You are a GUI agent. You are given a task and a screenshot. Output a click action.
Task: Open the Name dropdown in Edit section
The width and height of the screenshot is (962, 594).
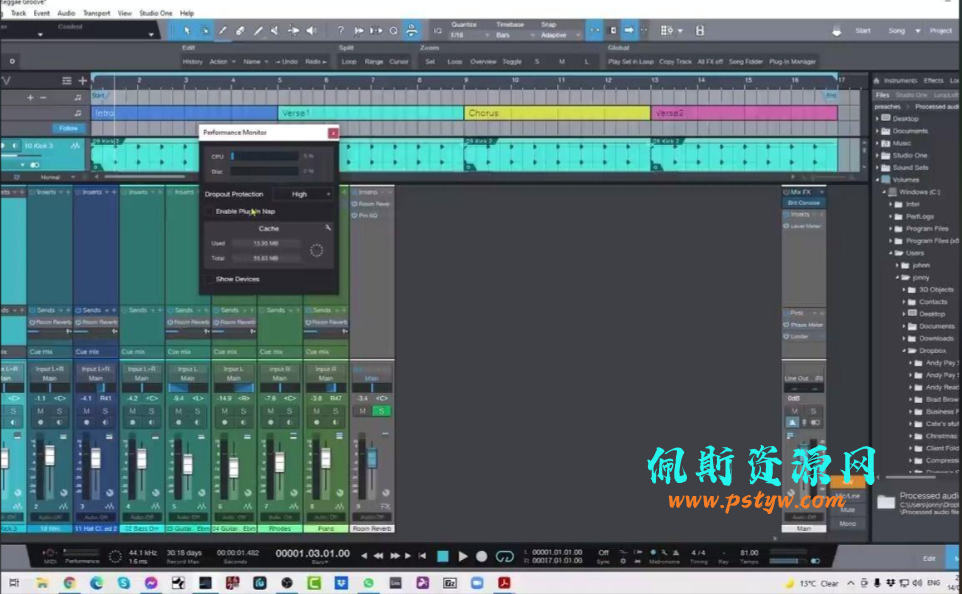click(x=255, y=61)
